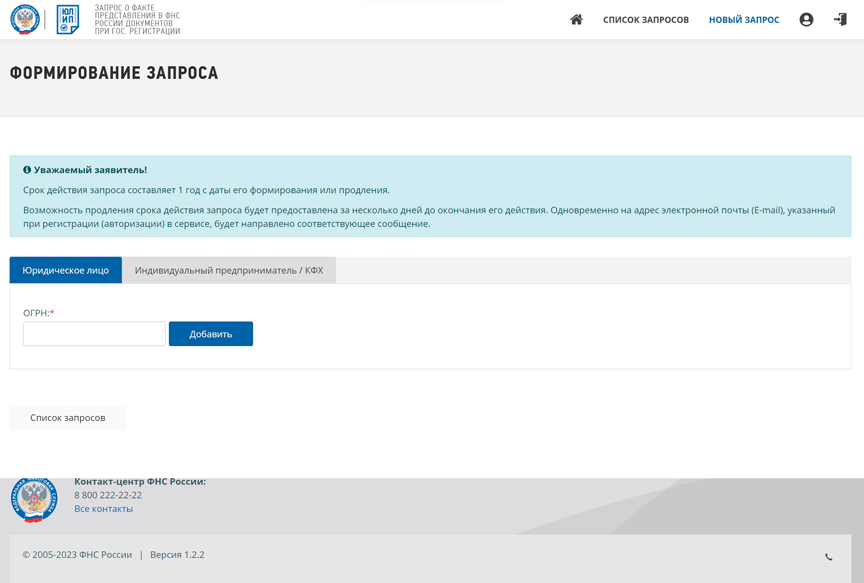The height and width of the screenshot is (583, 864).
Task: Go to home page via house icon
Action: 576,20
